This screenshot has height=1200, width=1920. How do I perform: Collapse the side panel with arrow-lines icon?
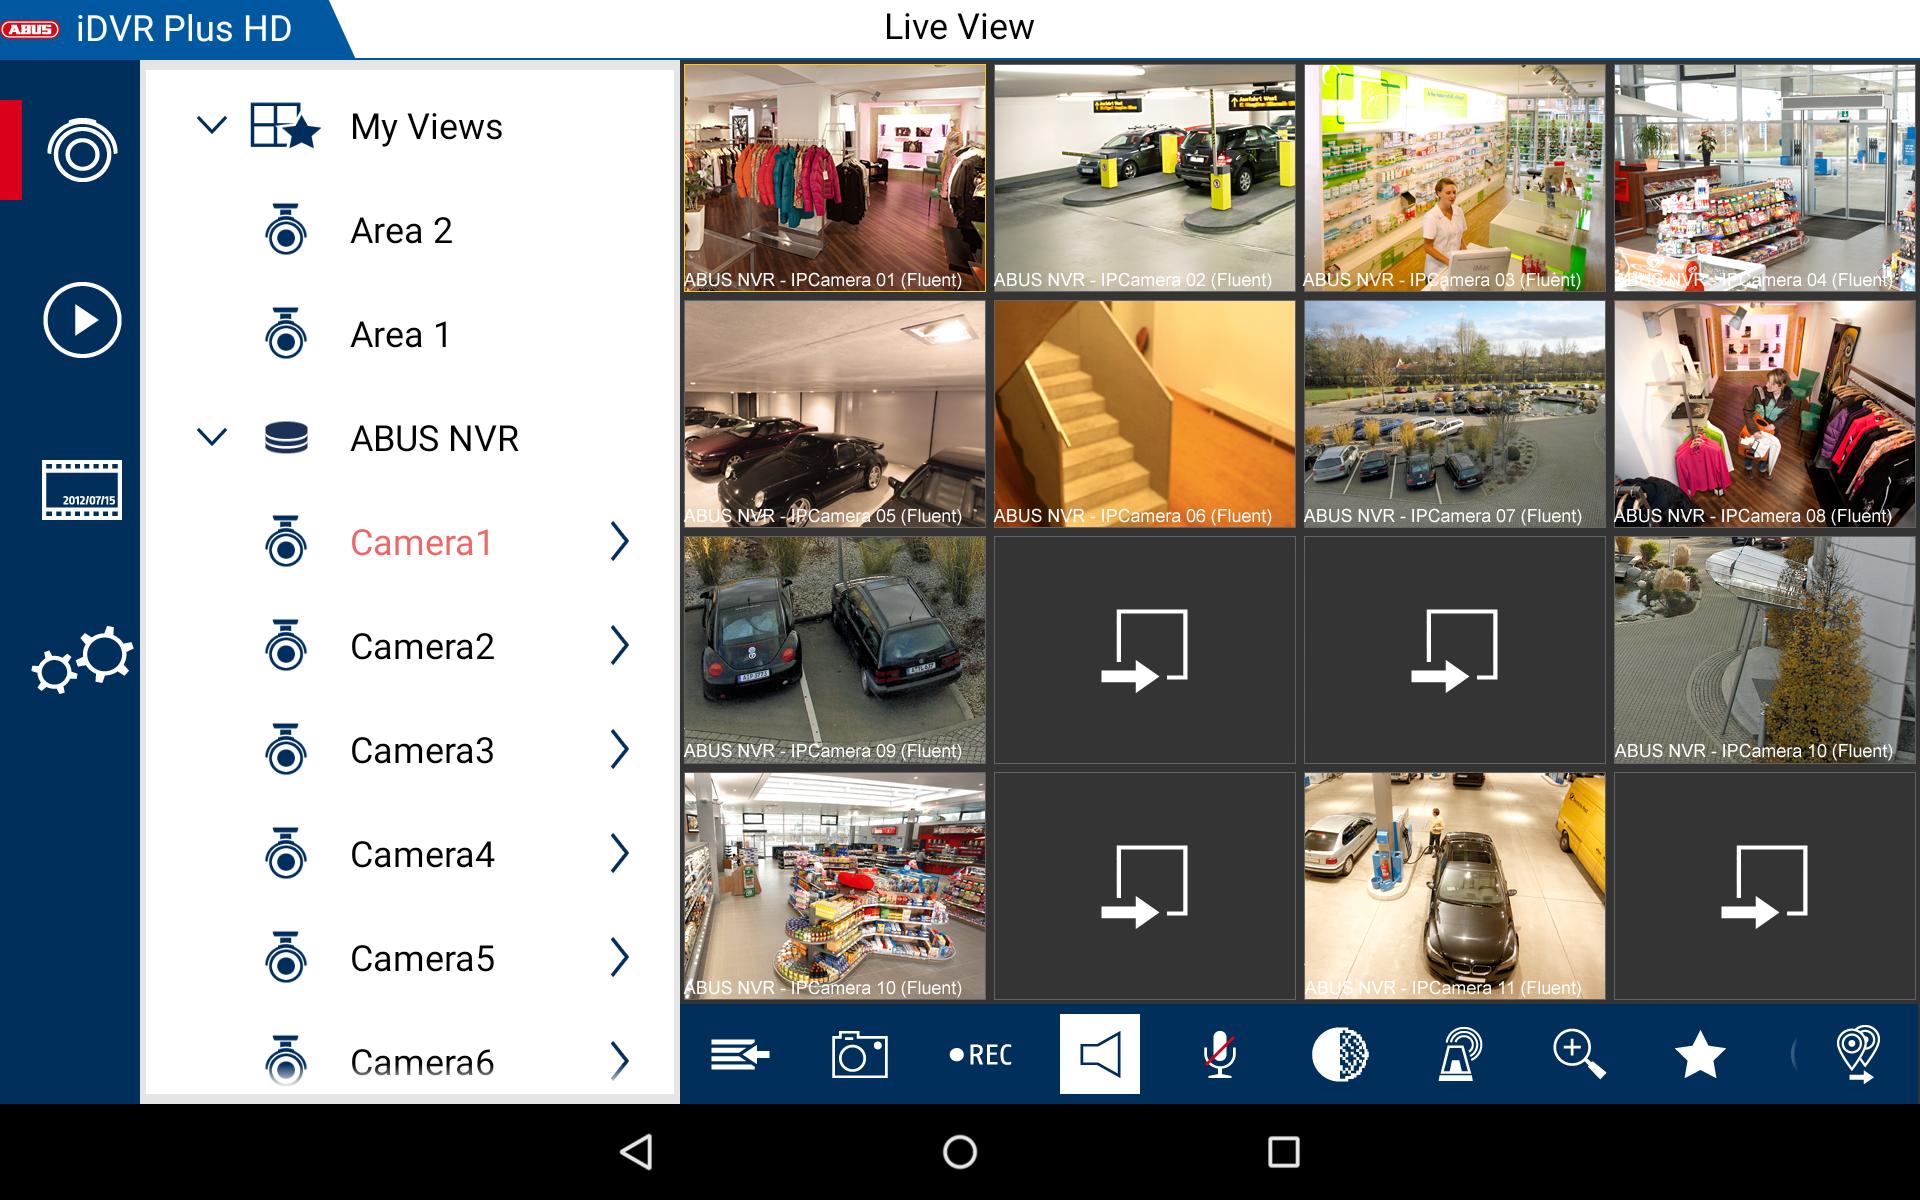point(740,1054)
